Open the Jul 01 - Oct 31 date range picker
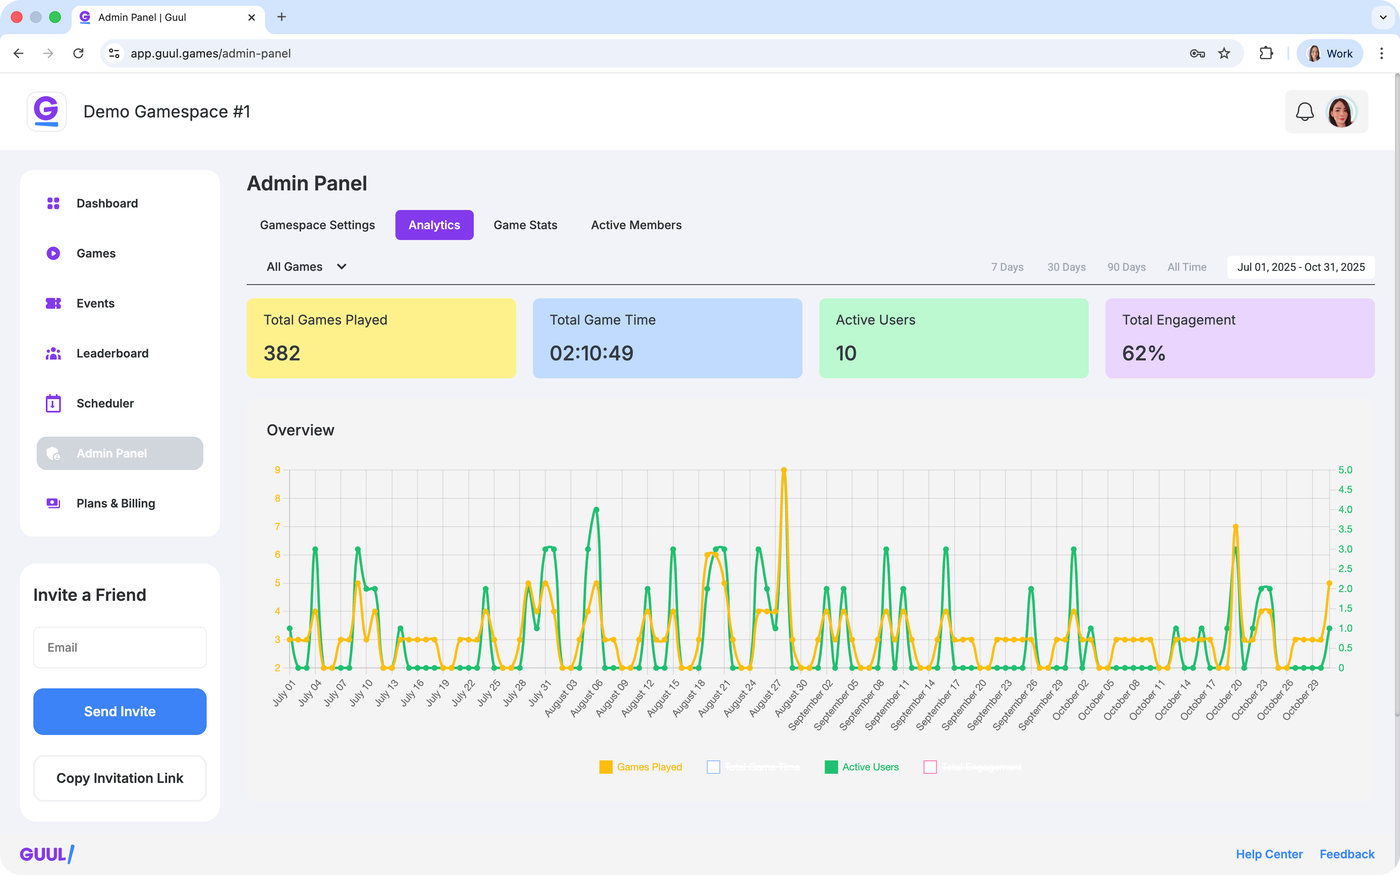Viewport: 1400px width, 875px height. (1300, 267)
